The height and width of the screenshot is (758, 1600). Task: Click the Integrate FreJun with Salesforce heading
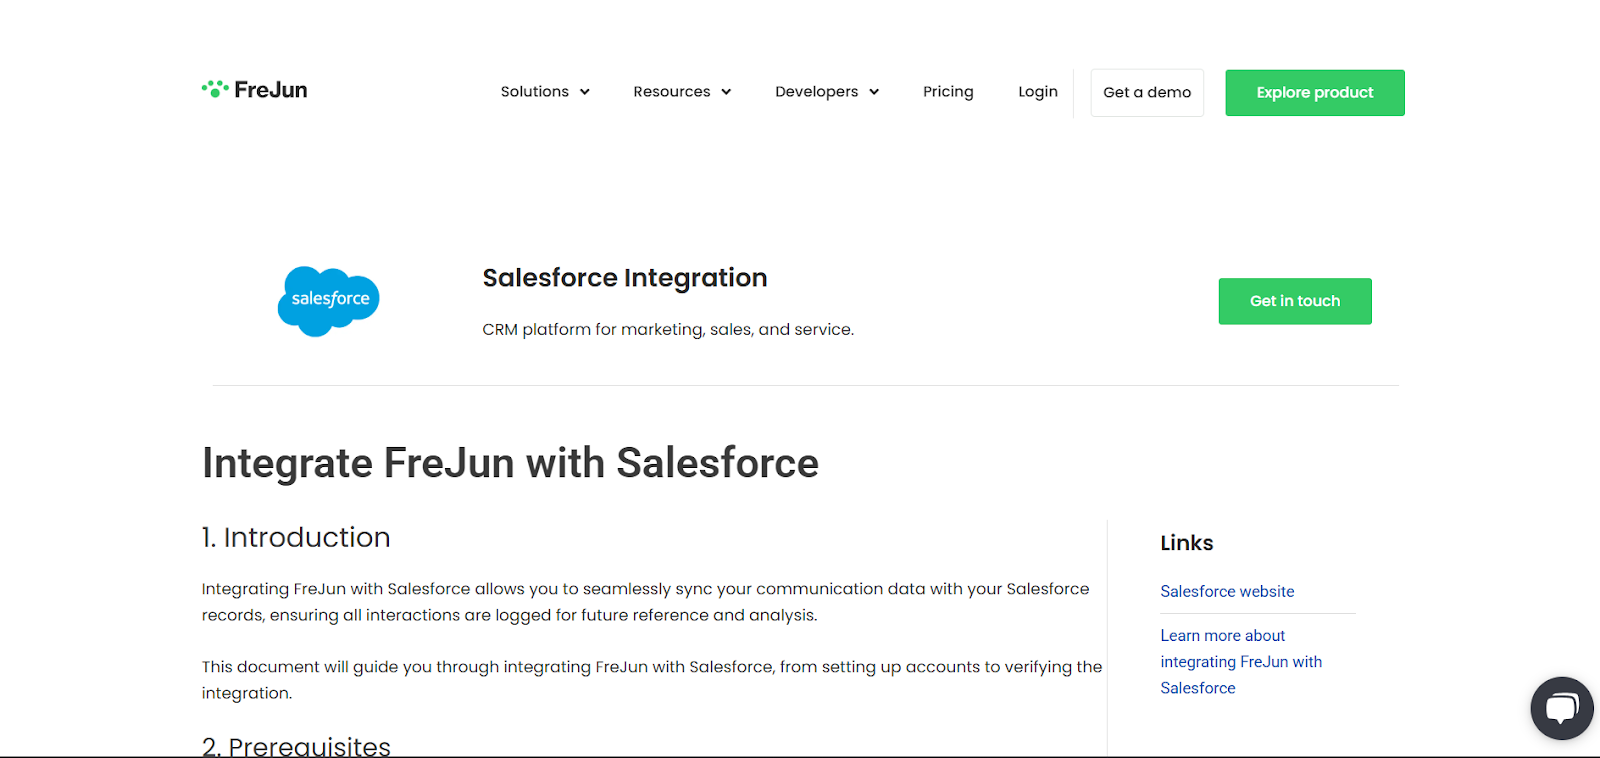[510, 463]
